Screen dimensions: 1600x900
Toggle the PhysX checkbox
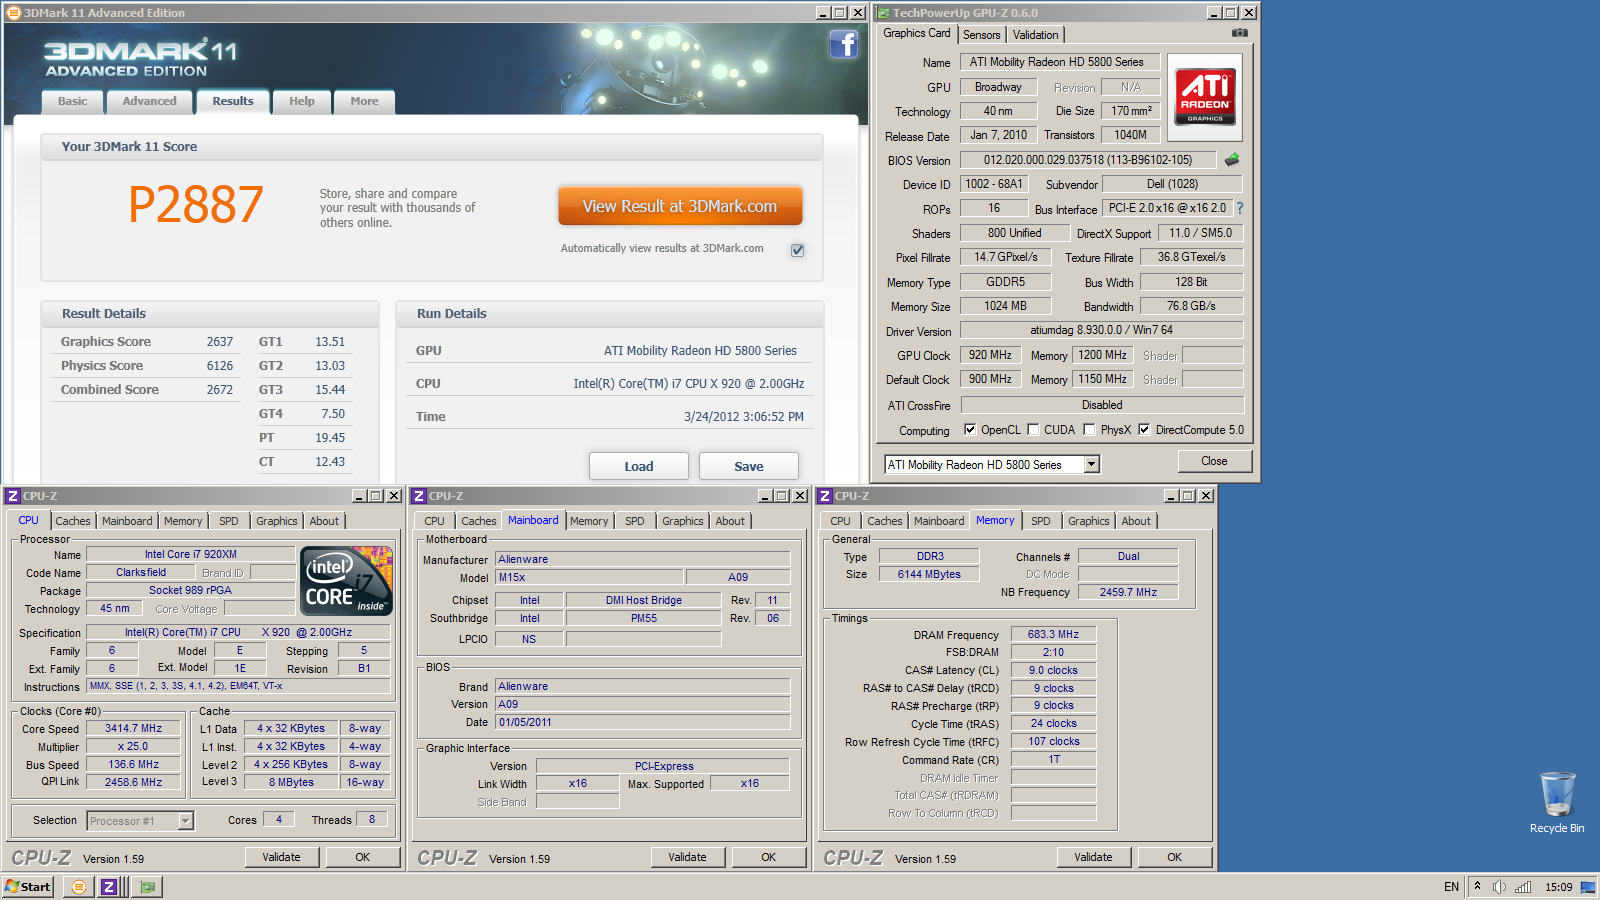(1089, 430)
